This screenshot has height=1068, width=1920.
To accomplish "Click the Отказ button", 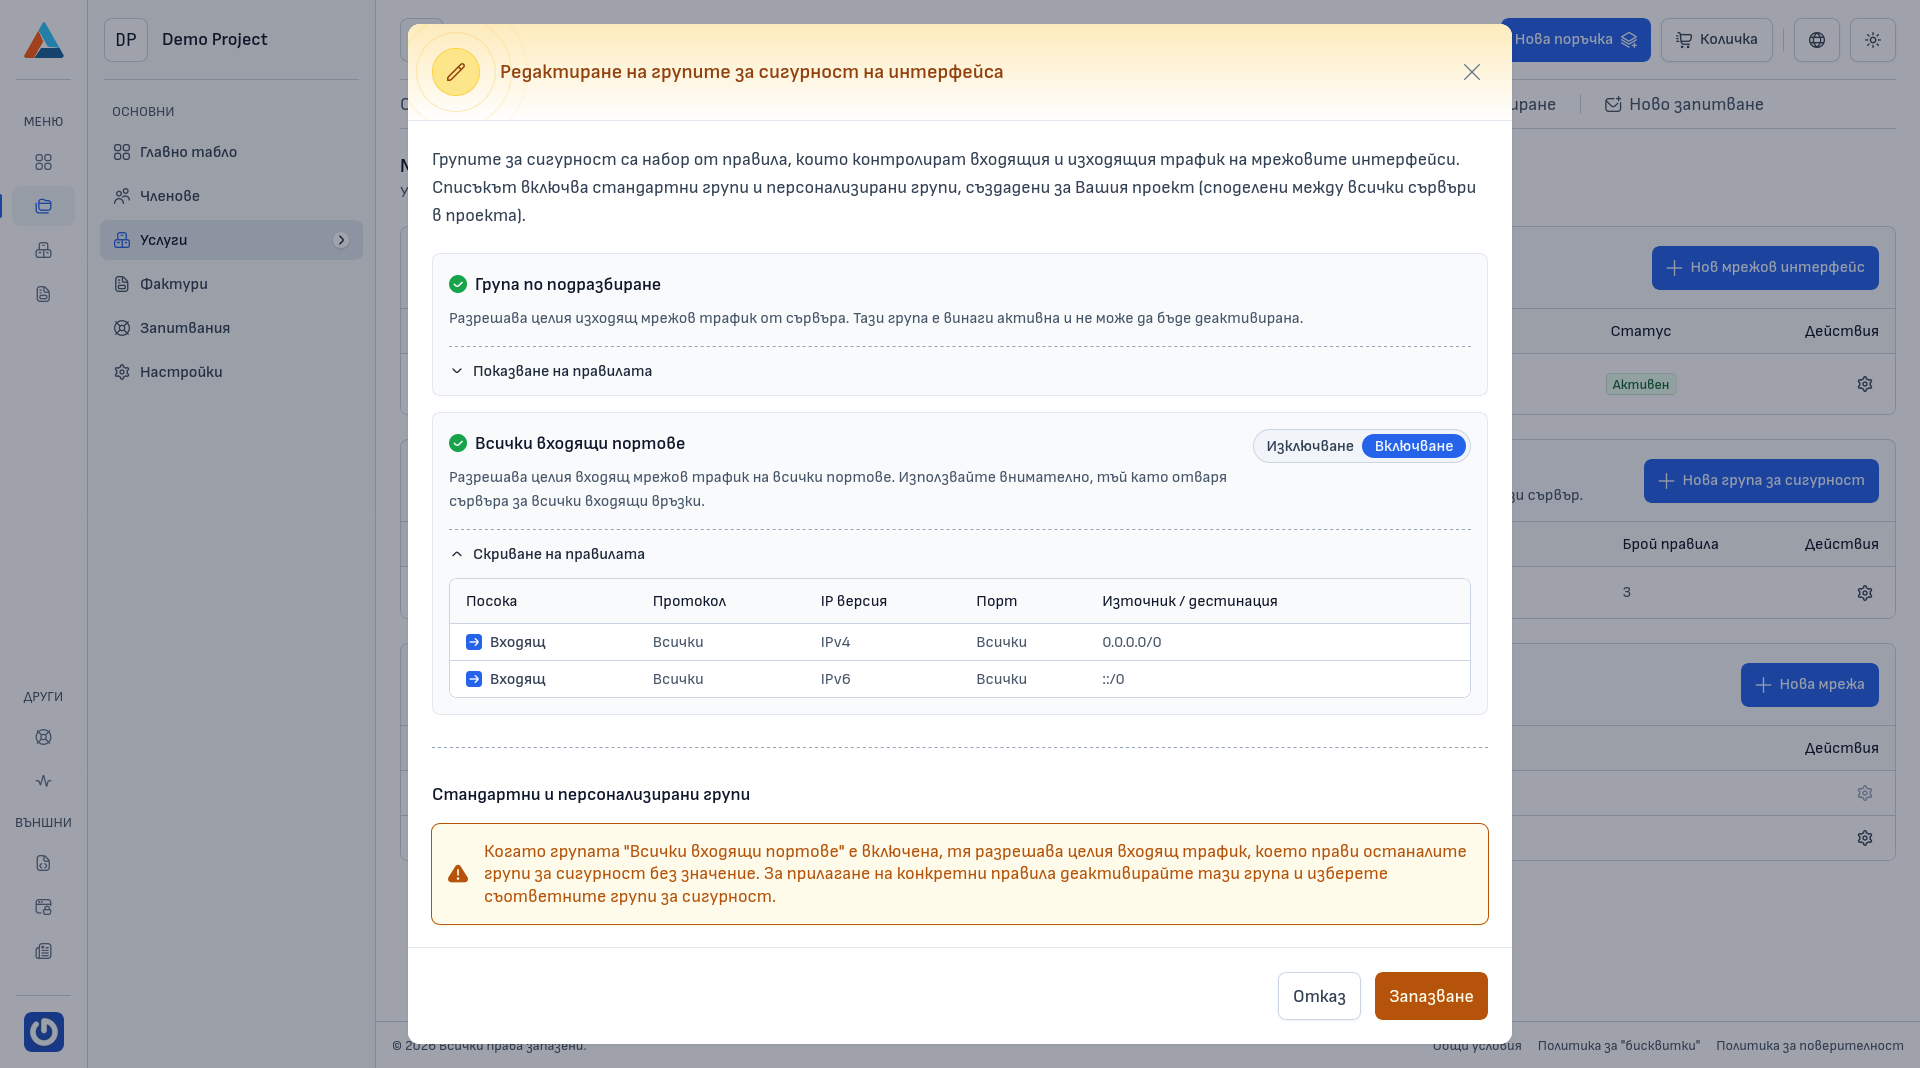I will pyautogui.click(x=1318, y=996).
